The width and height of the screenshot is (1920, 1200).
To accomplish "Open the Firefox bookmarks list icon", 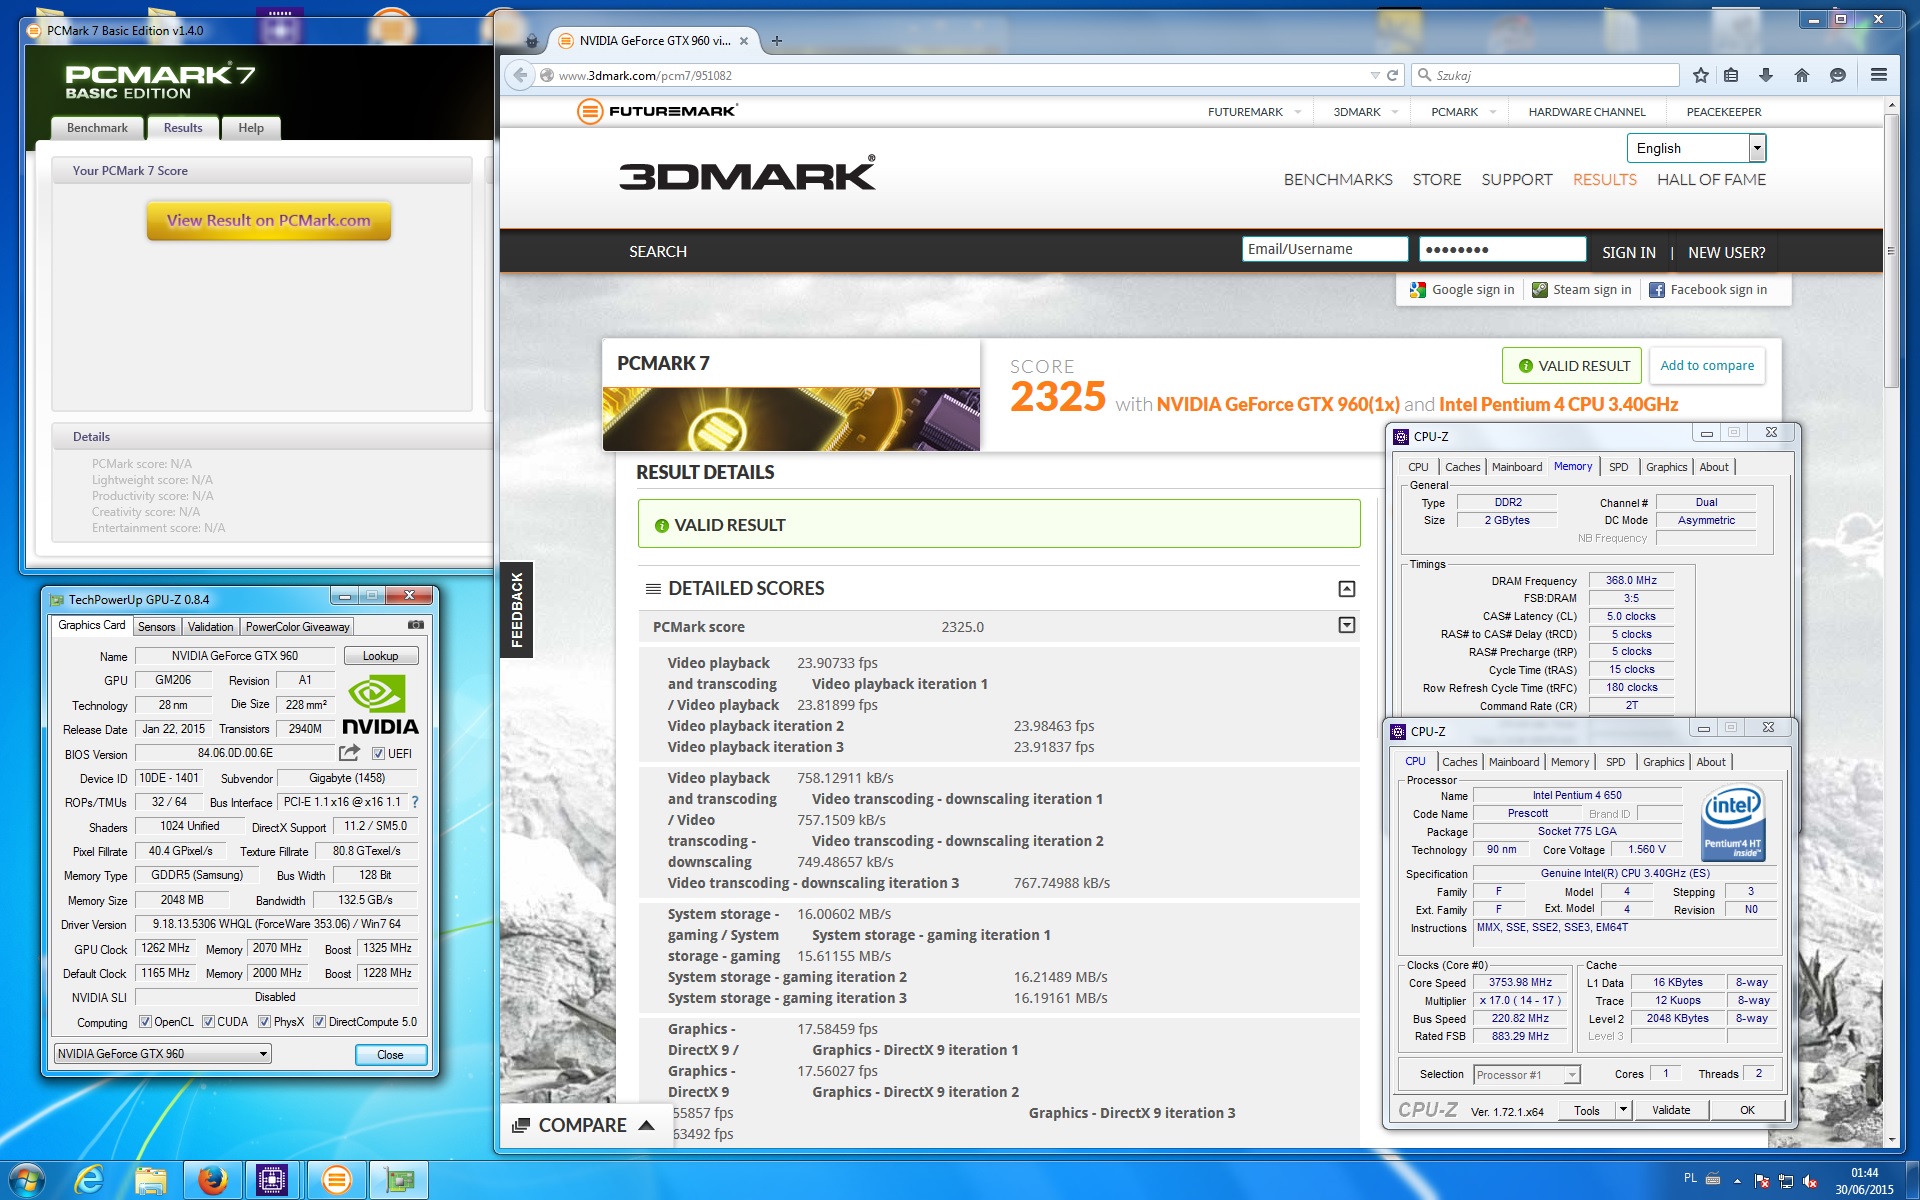I will coord(1731,75).
